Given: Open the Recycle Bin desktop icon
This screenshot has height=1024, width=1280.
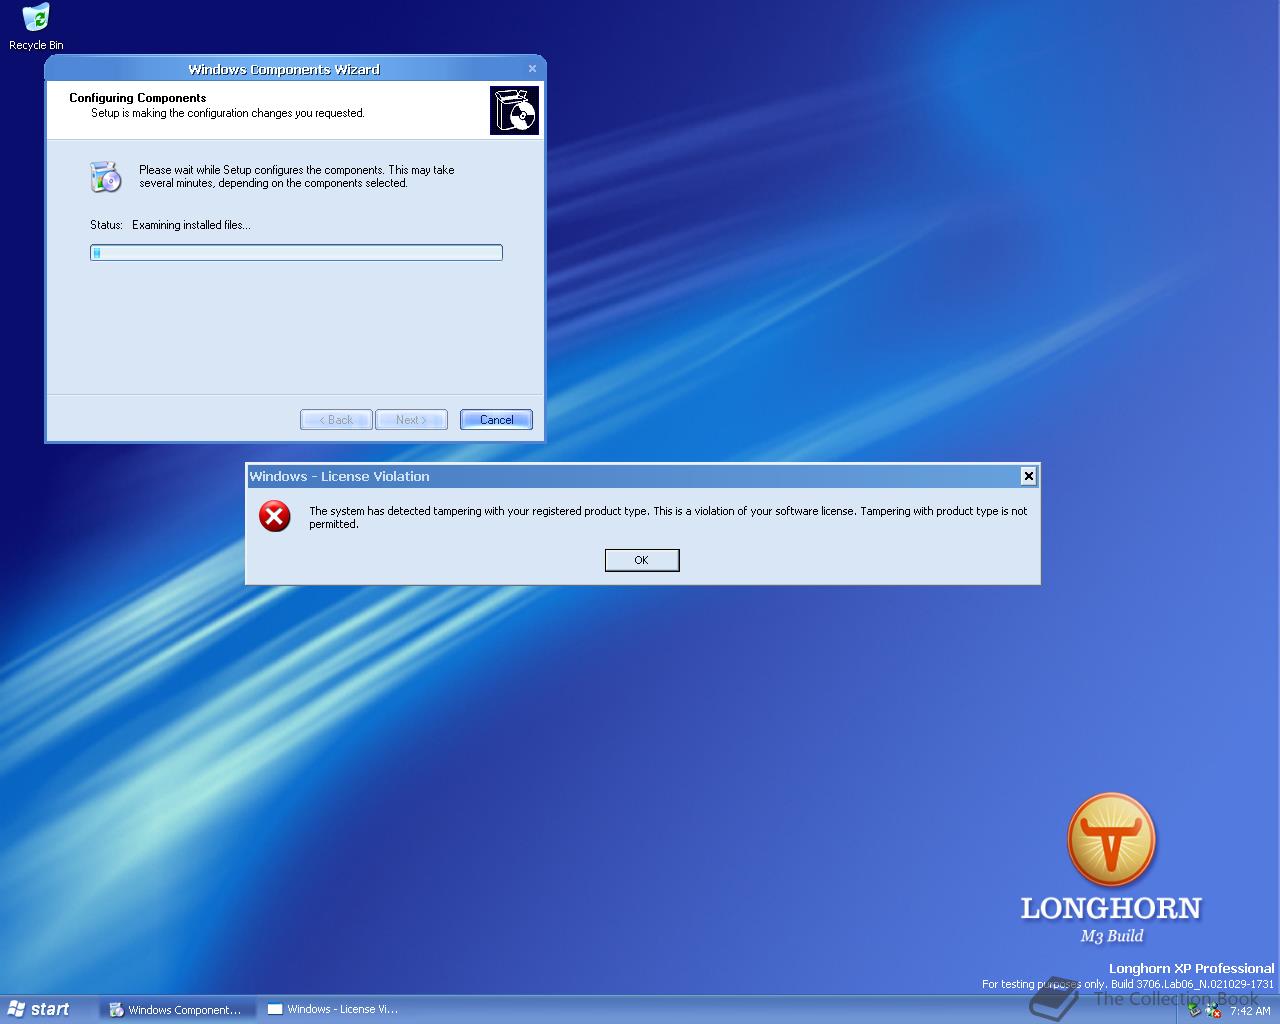Looking at the screenshot, I should 35,27.
